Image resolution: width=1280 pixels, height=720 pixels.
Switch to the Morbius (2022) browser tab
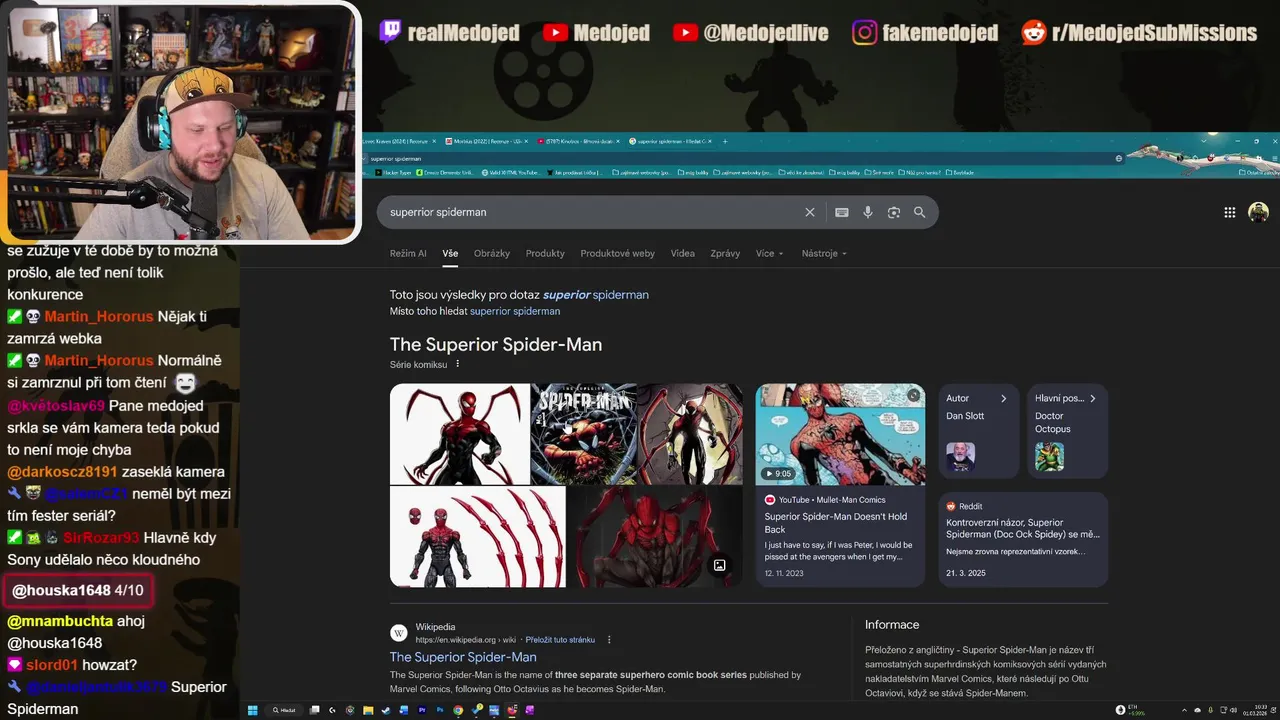487,141
